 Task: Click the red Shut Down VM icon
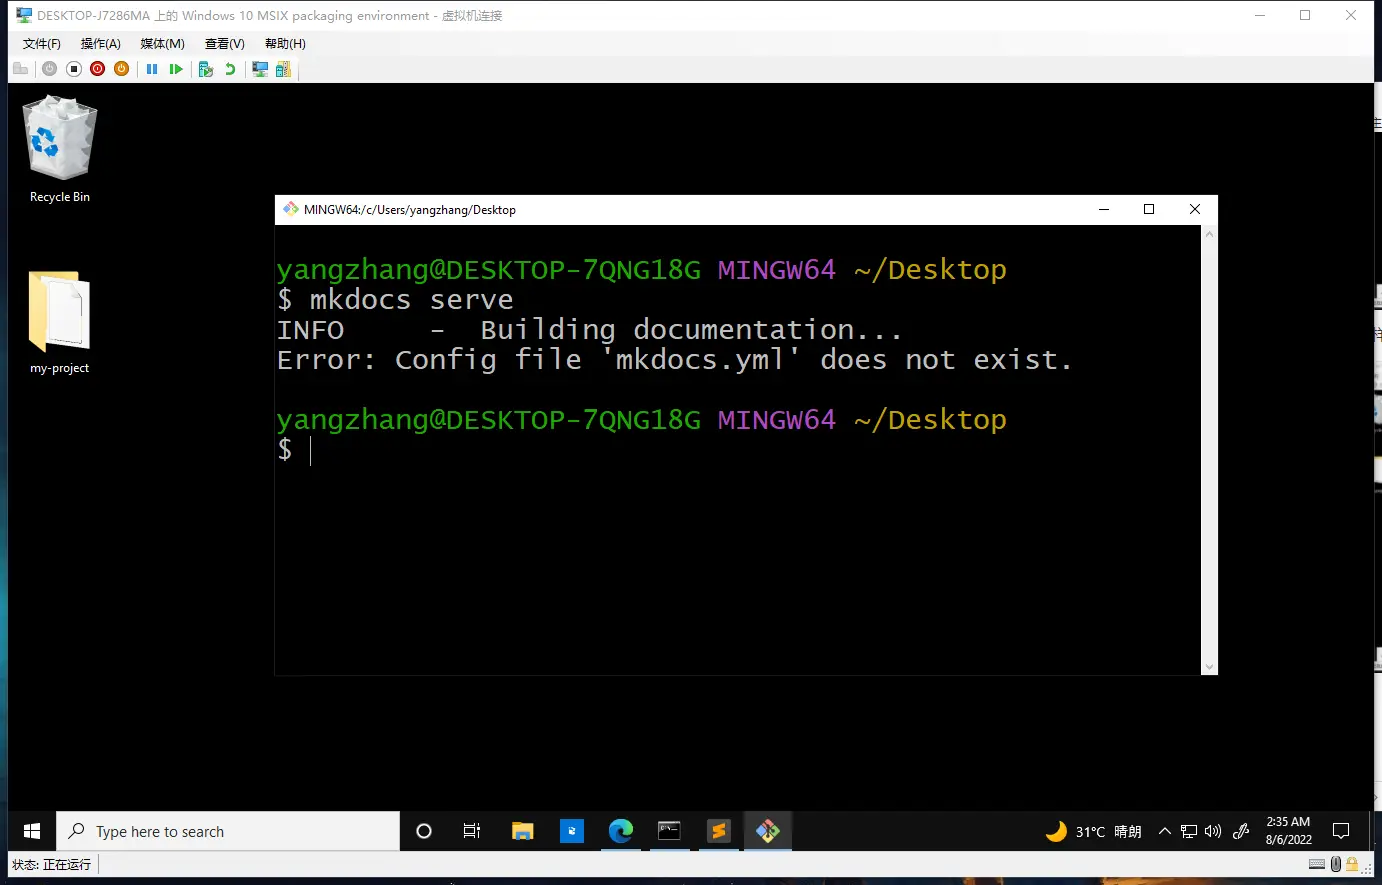pyautogui.click(x=97, y=69)
